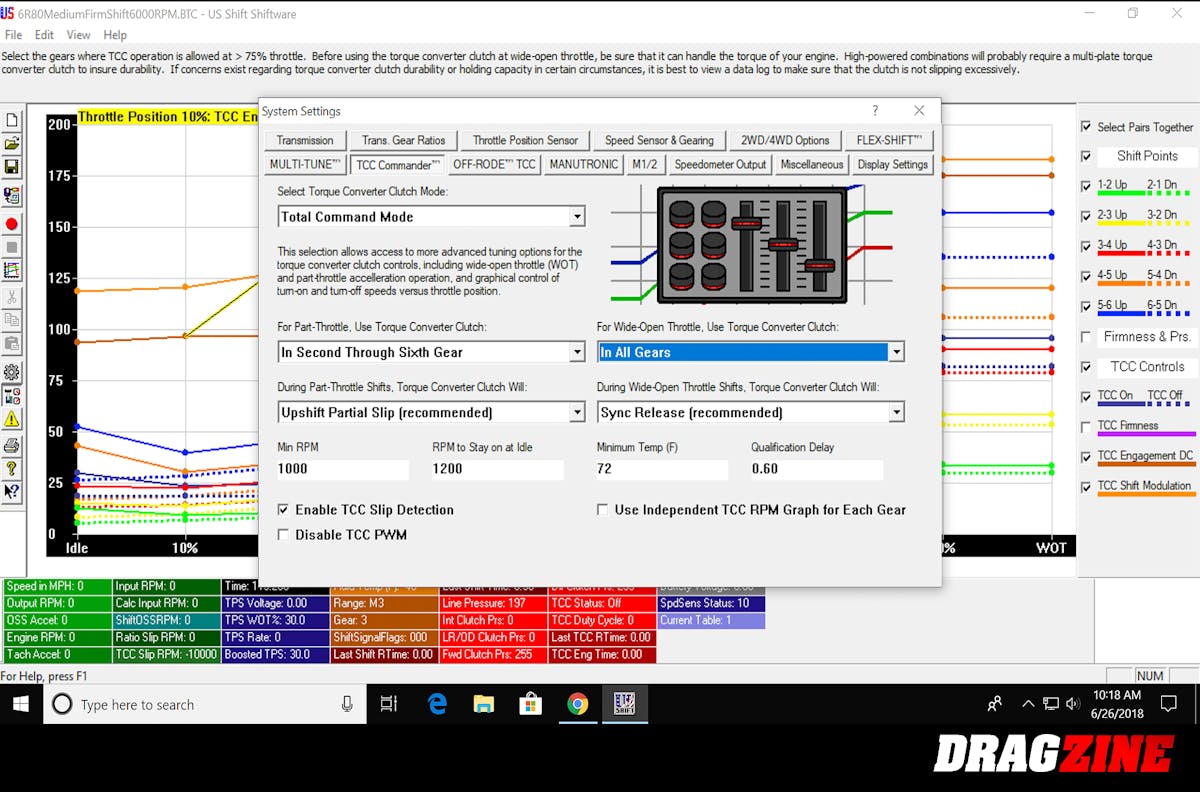Uncheck Enable TCC Slip Detection
1200x792 pixels.
(x=284, y=510)
